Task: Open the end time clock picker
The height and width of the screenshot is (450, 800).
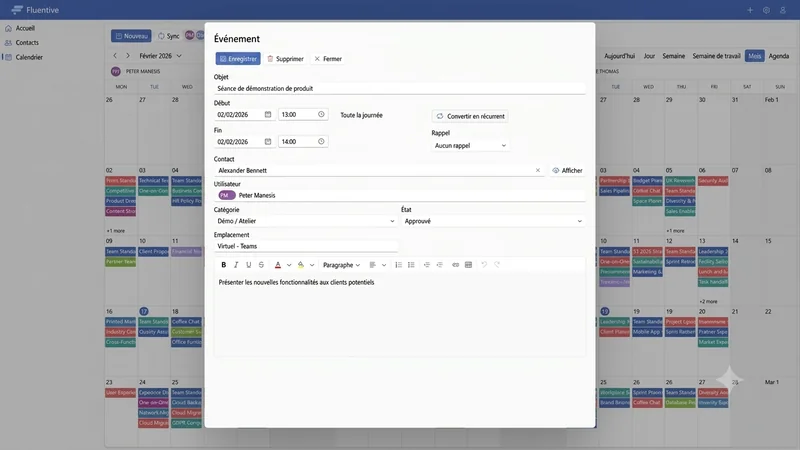Action: [x=321, y=141]
